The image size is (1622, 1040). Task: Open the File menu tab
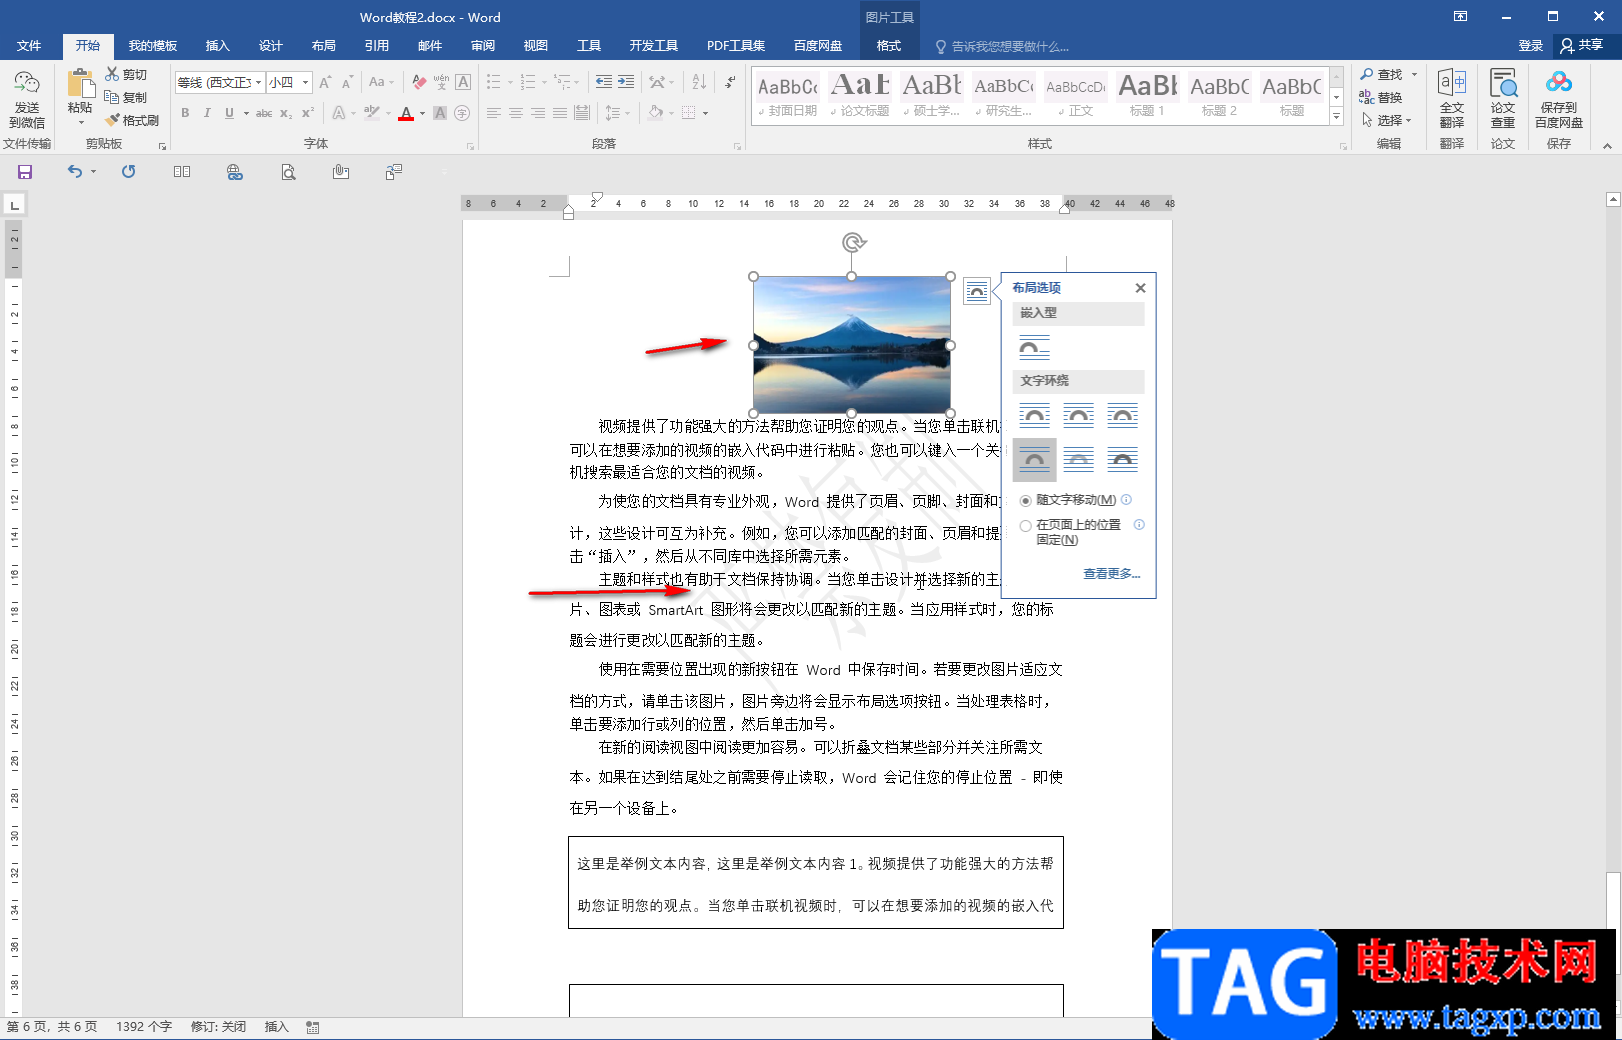click(x=29, y=46)
